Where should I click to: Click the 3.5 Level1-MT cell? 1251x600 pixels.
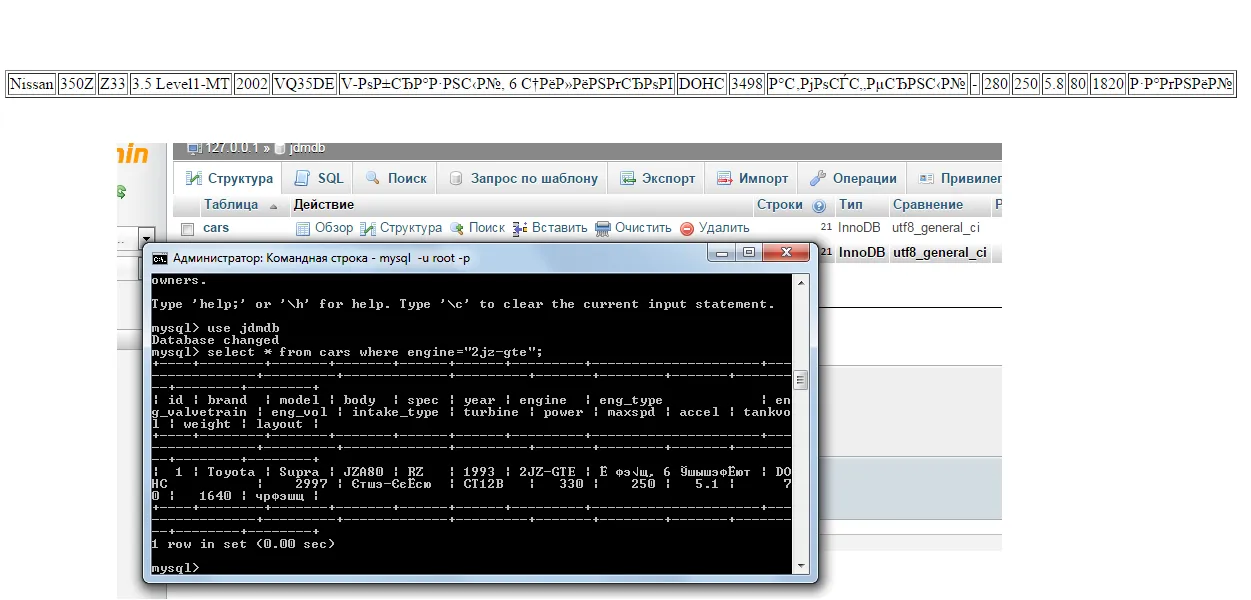pos(181,84)
